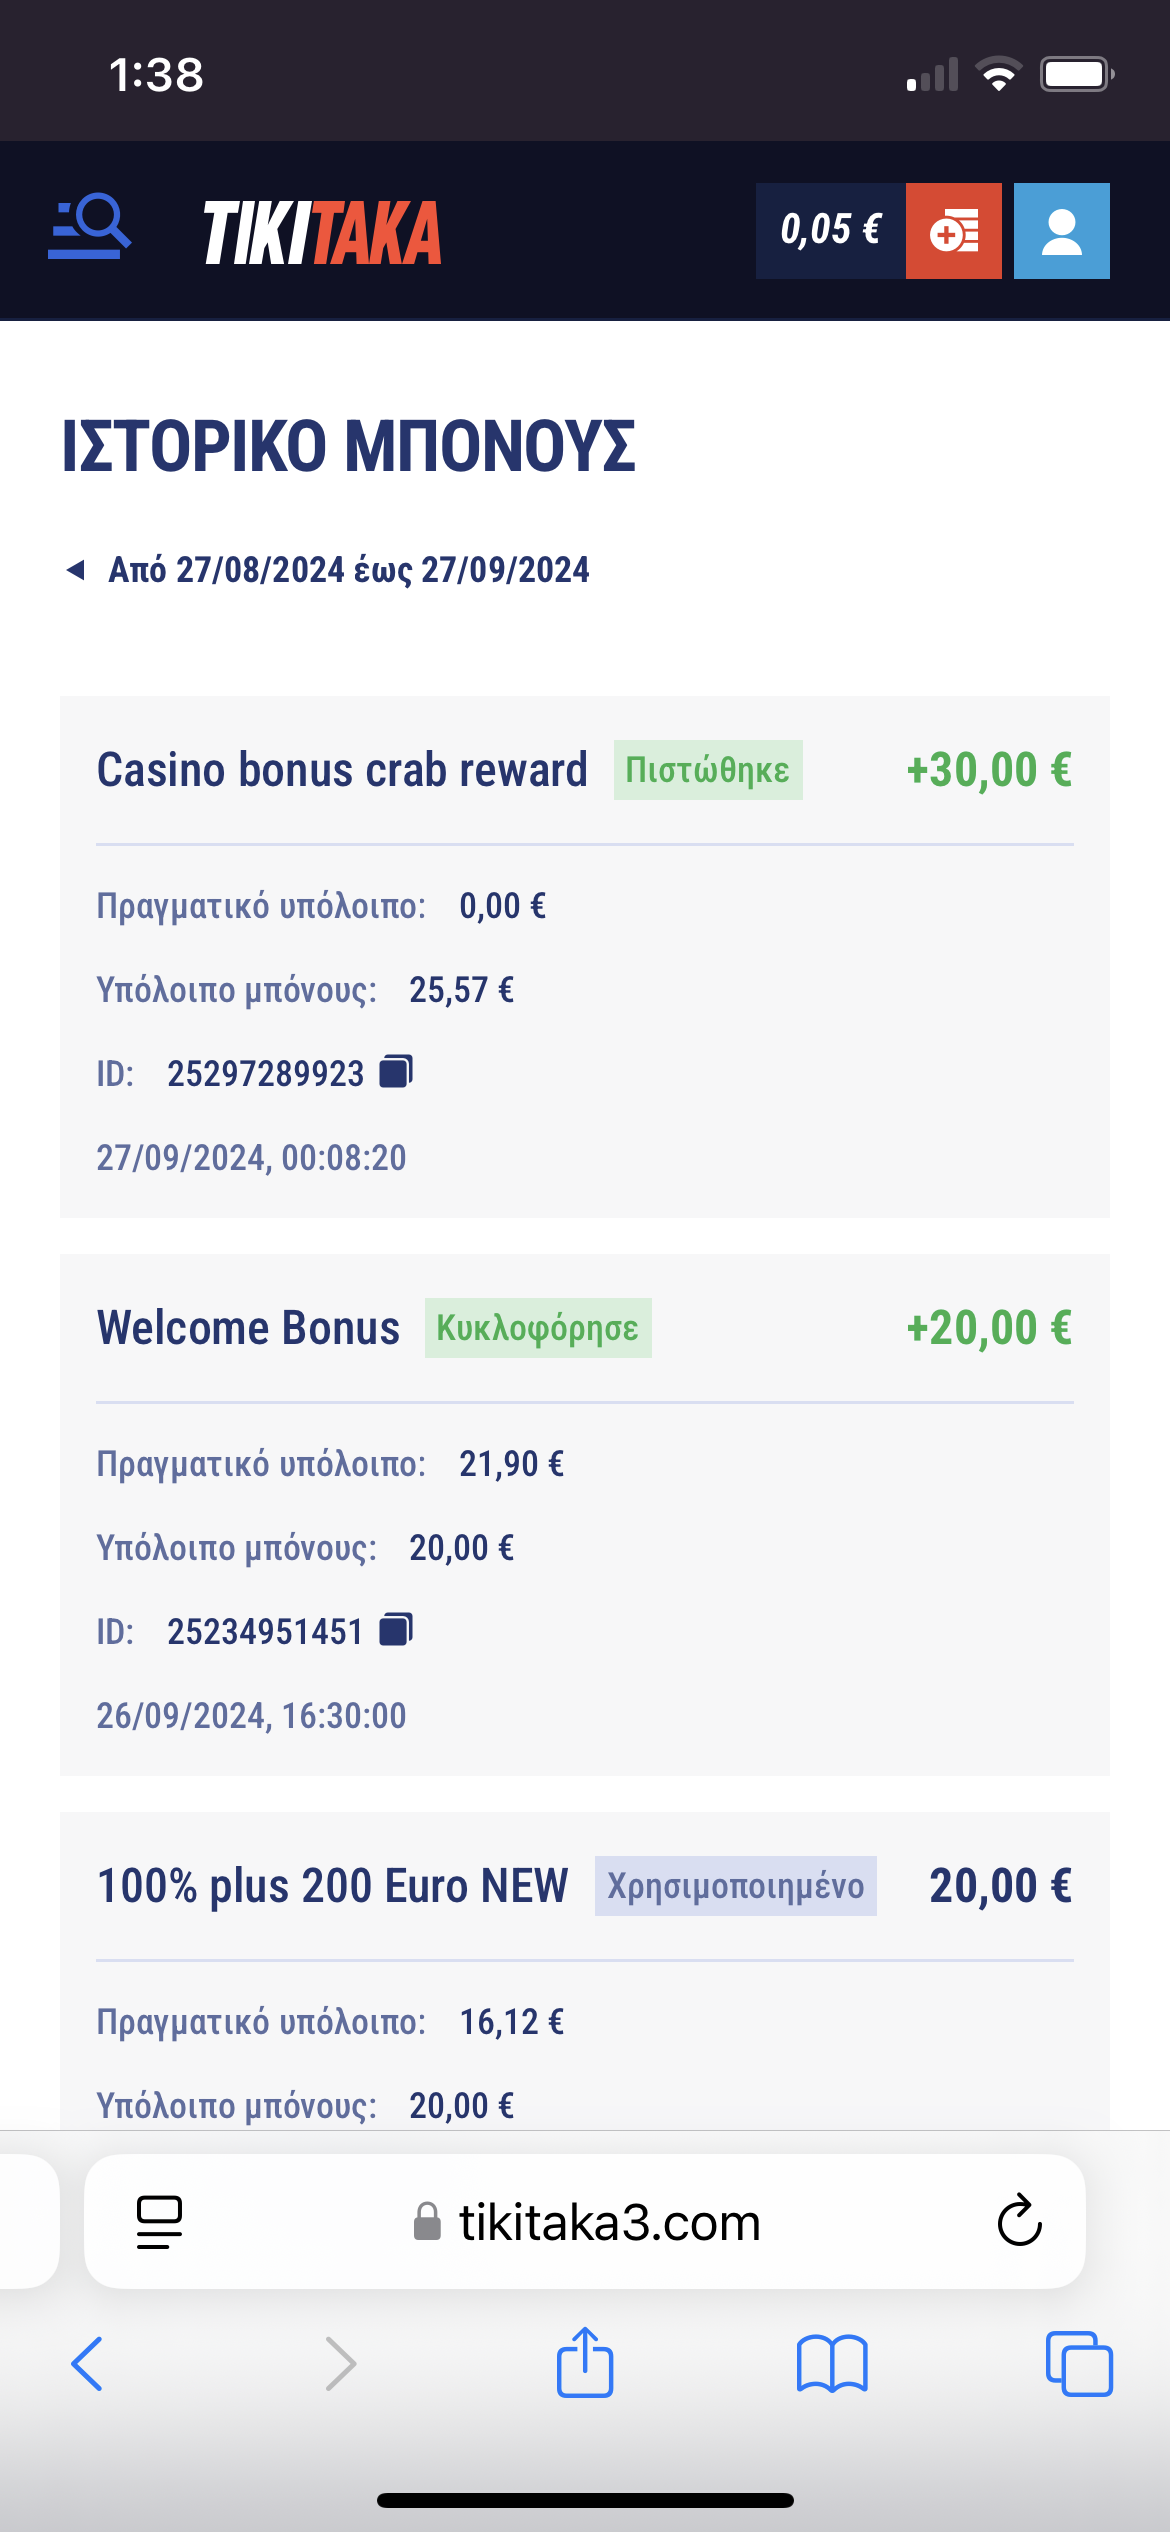Select the Welcome Bonus entry title

(248, 1328)
